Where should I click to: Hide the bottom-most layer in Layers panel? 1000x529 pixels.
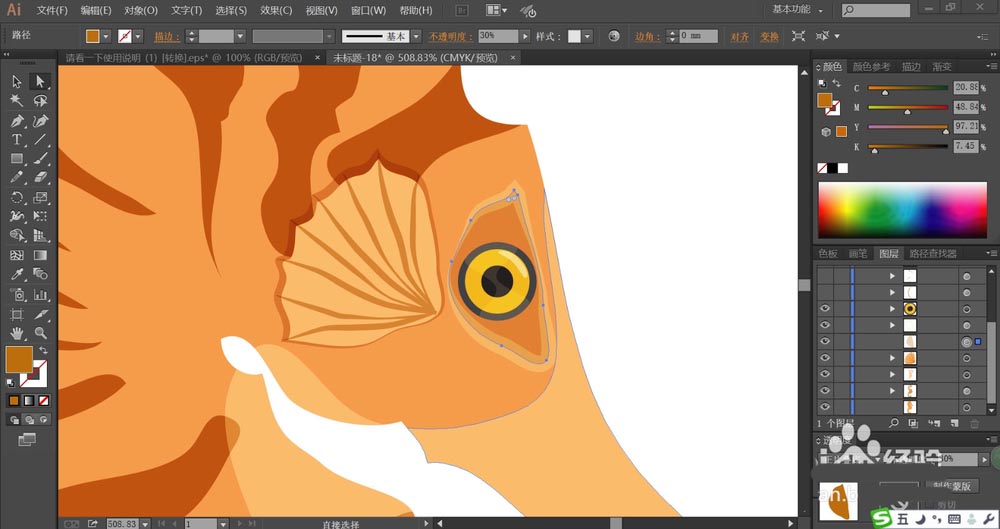[x=825, y=407]
